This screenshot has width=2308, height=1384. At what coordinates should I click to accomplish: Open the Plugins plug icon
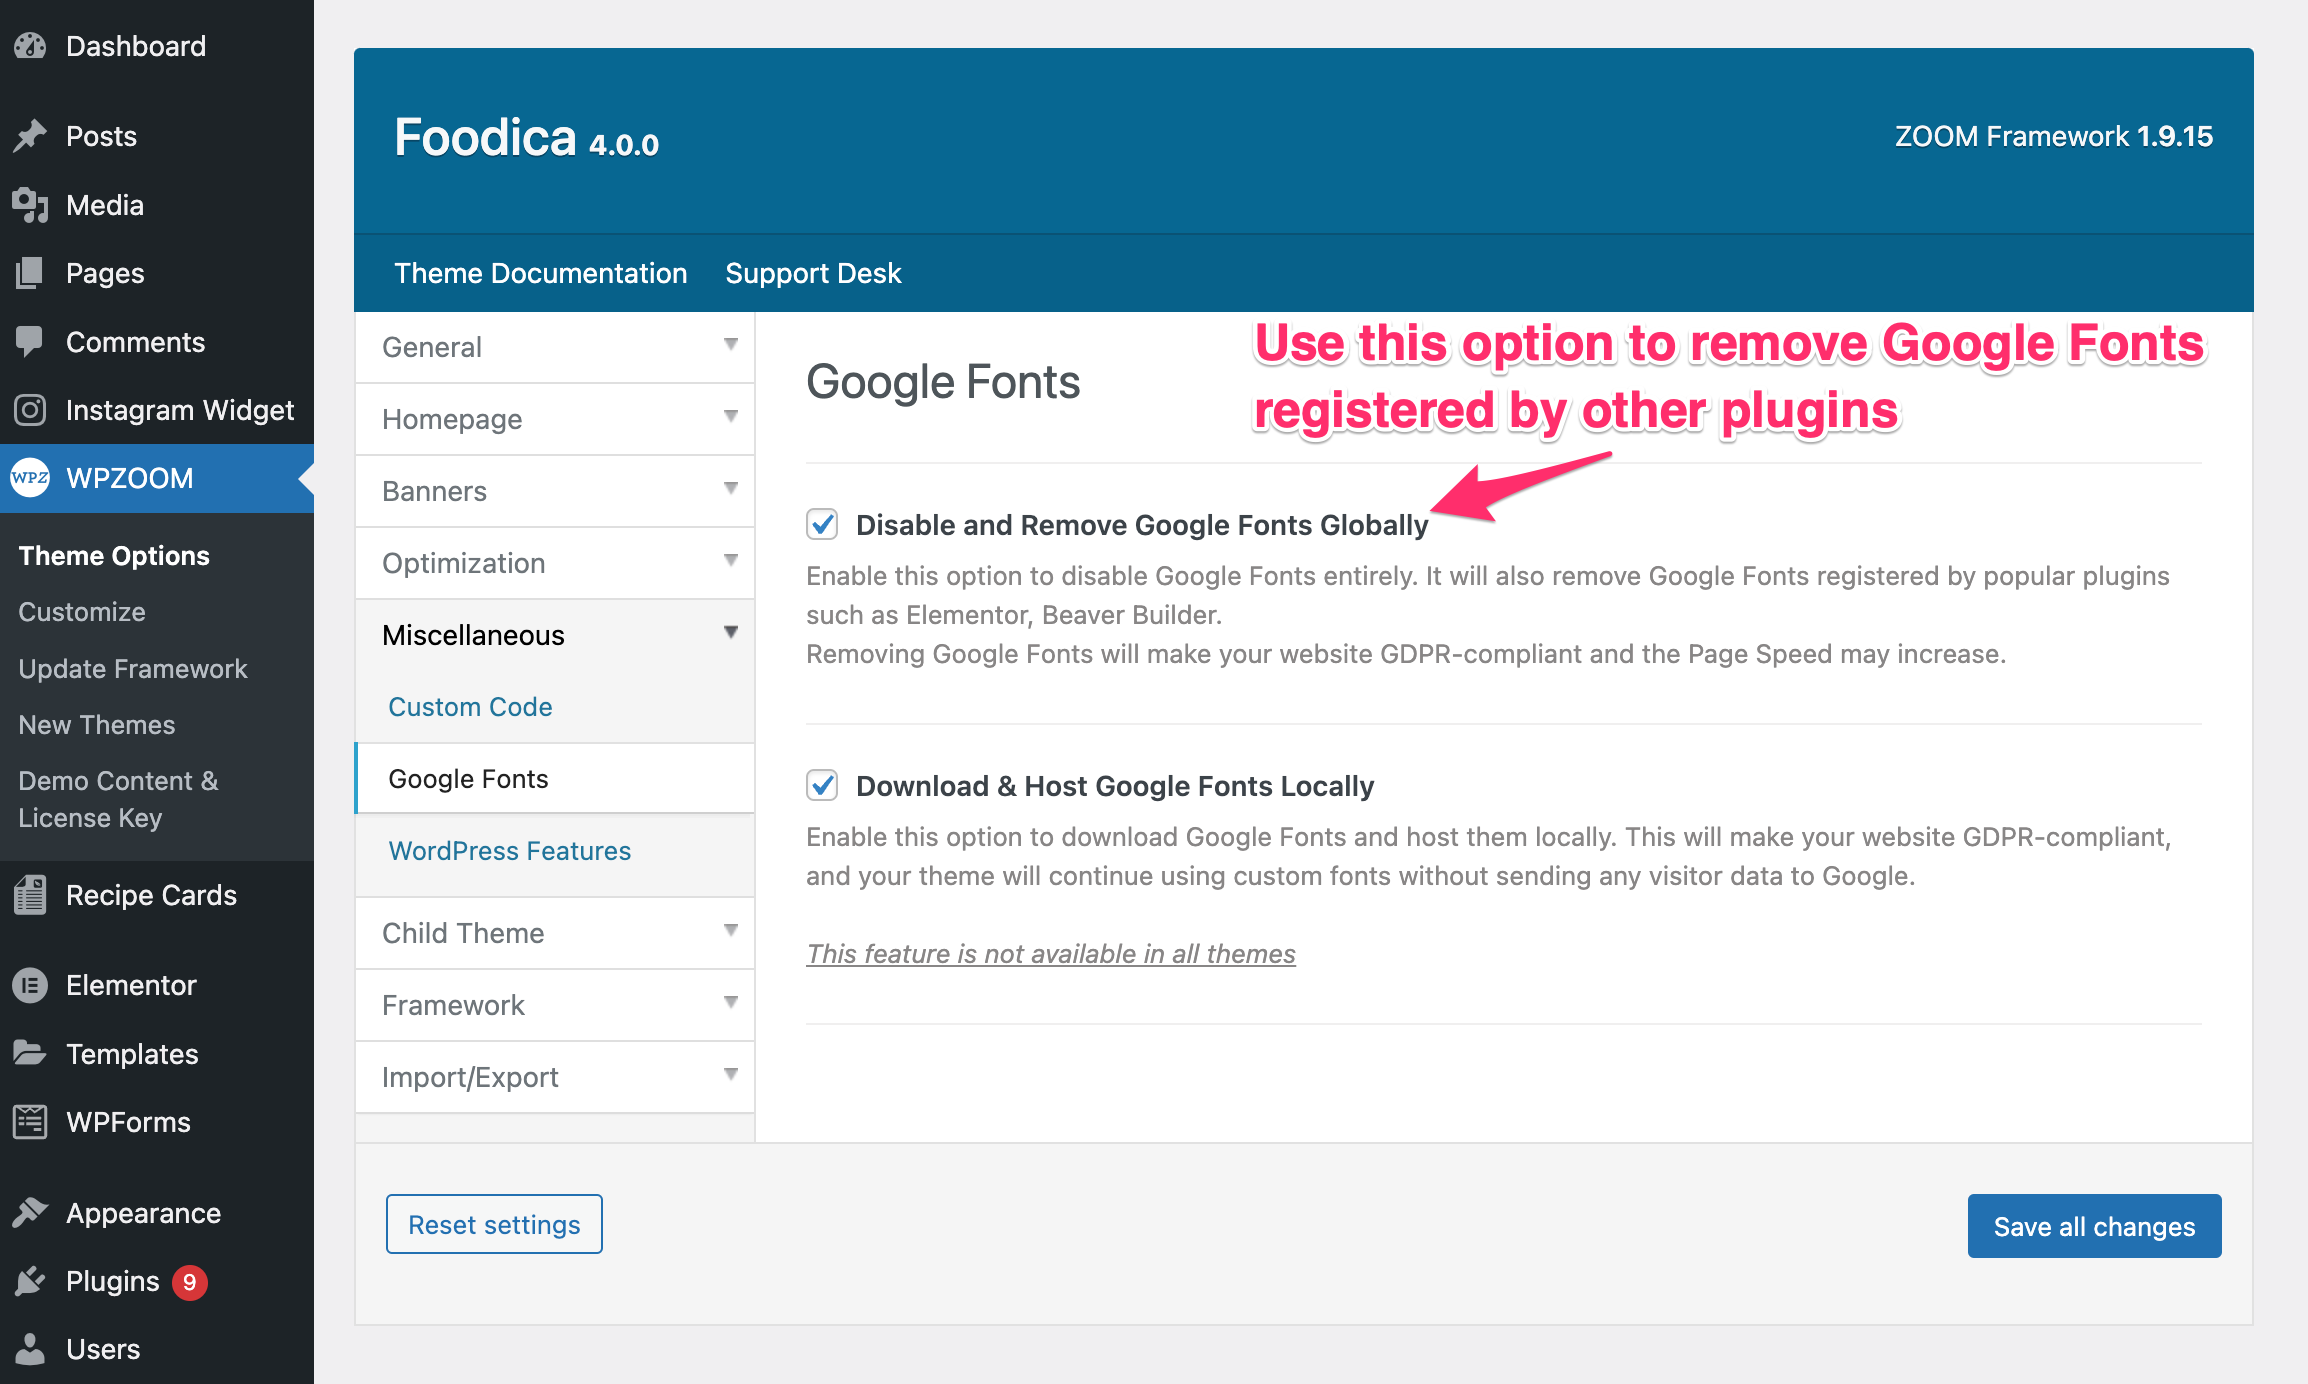(30, 1281)
